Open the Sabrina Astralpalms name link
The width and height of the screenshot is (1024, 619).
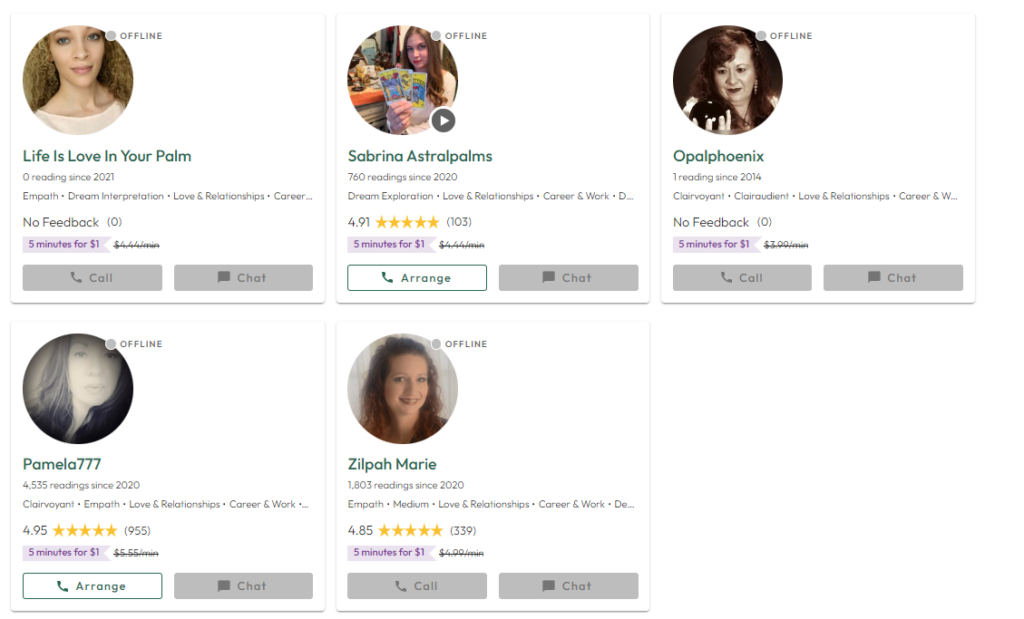click(420, 156)
